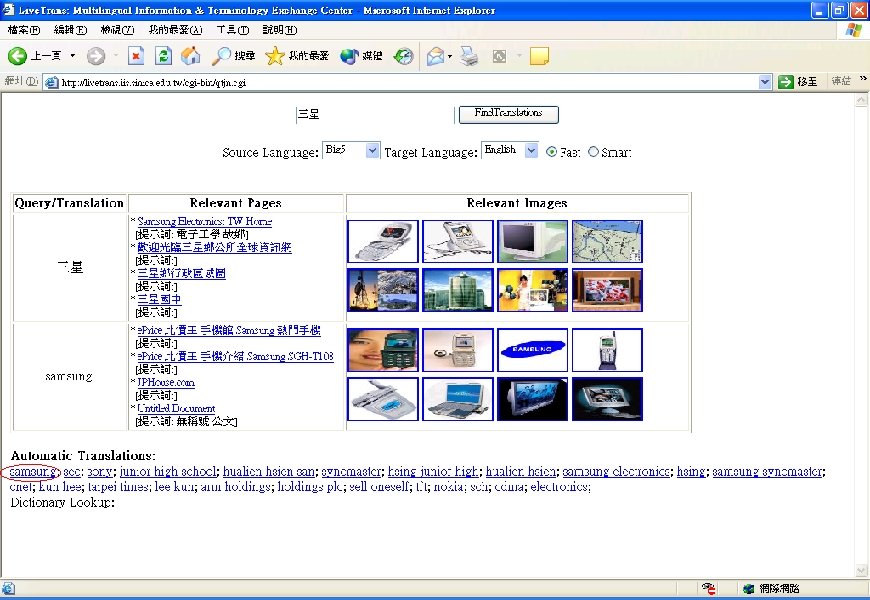Click the page icon in the address bar
Screen dimensions: 870x600
click(x=52, y=82)
